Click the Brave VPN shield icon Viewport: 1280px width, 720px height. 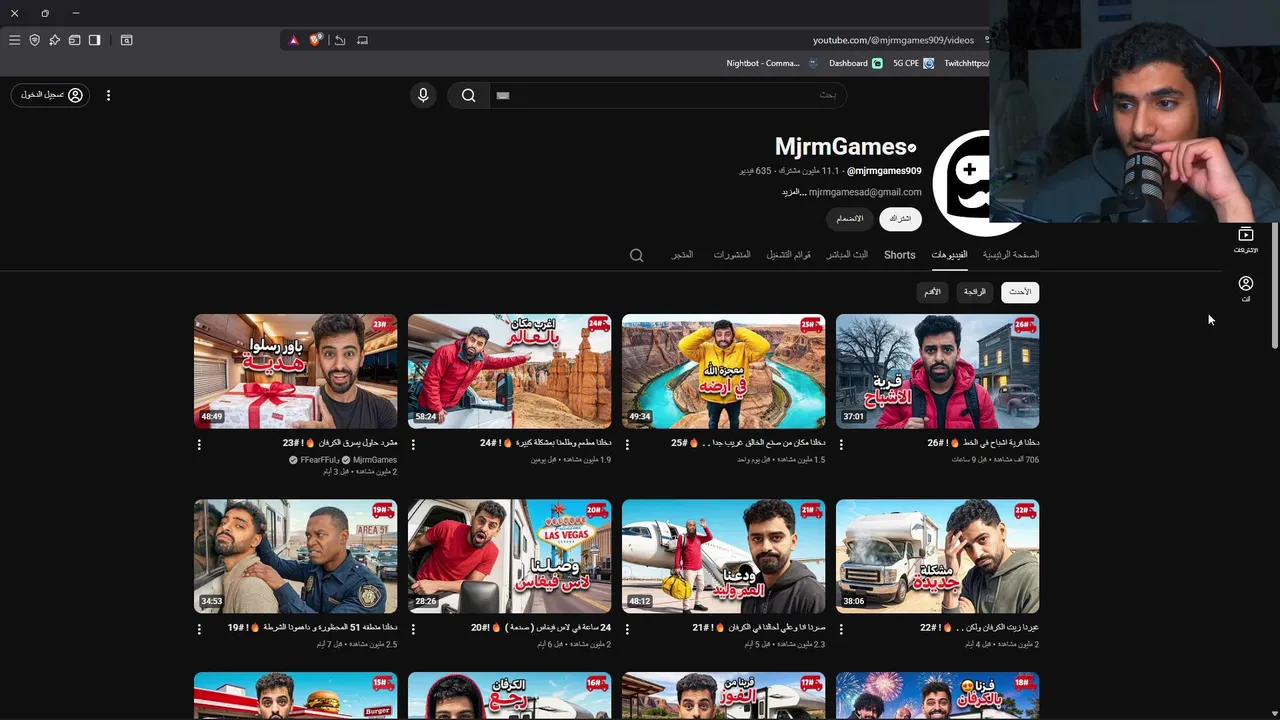click(34, 40)
